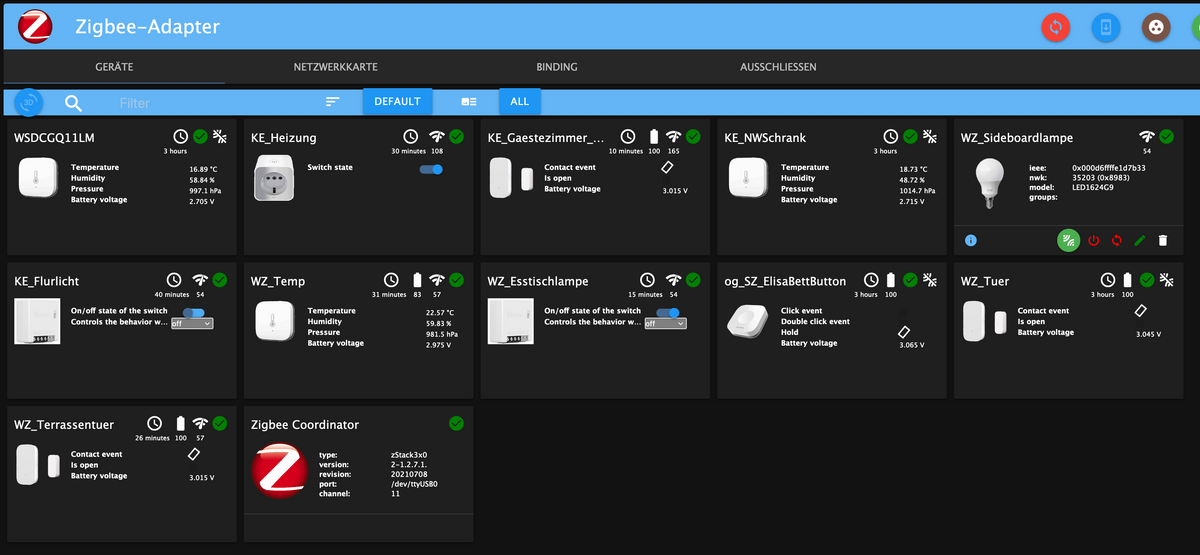Toggle KE_Flurlicht on/off switch

[194, 312]
